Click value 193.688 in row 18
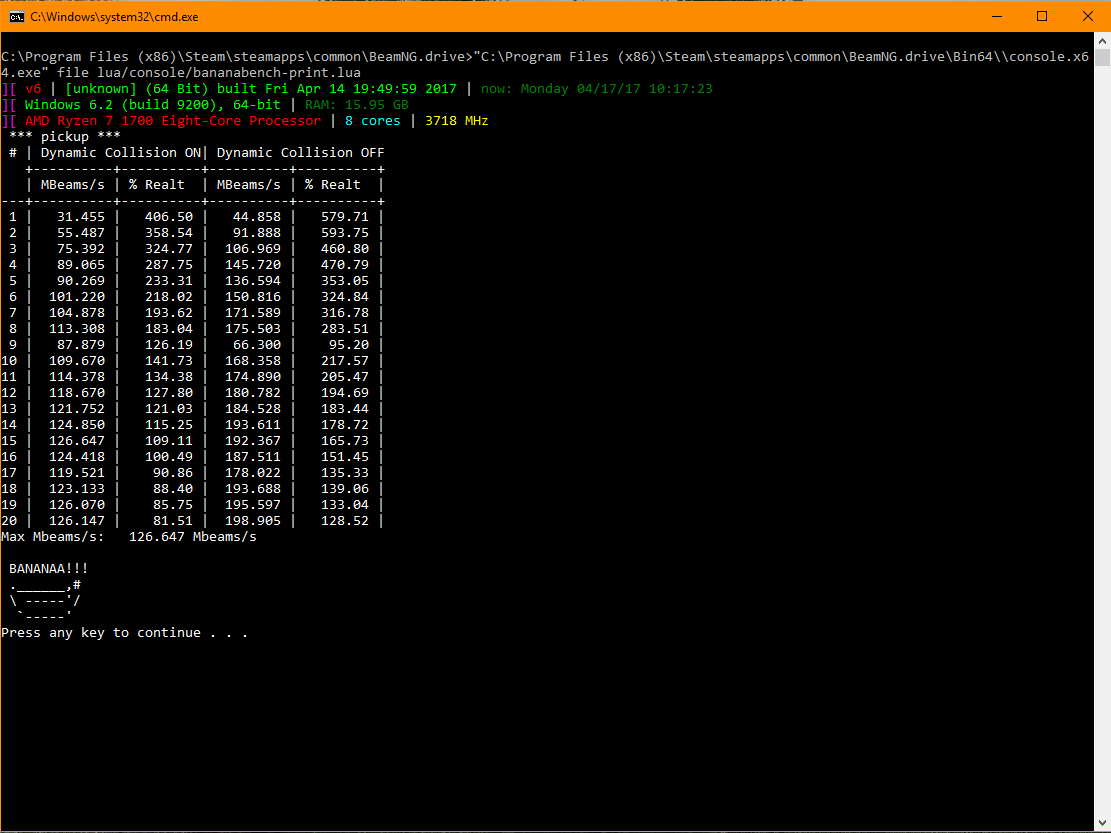1111x833 pixels. coord(253,489)
